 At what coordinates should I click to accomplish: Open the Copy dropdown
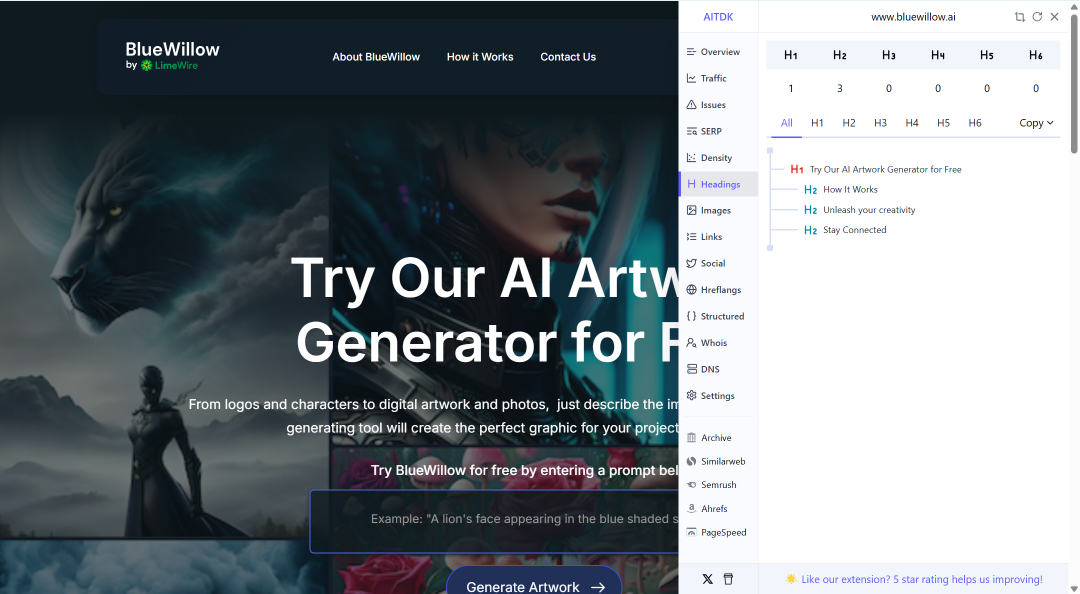pyautogui.click(x=1036, y=123)
